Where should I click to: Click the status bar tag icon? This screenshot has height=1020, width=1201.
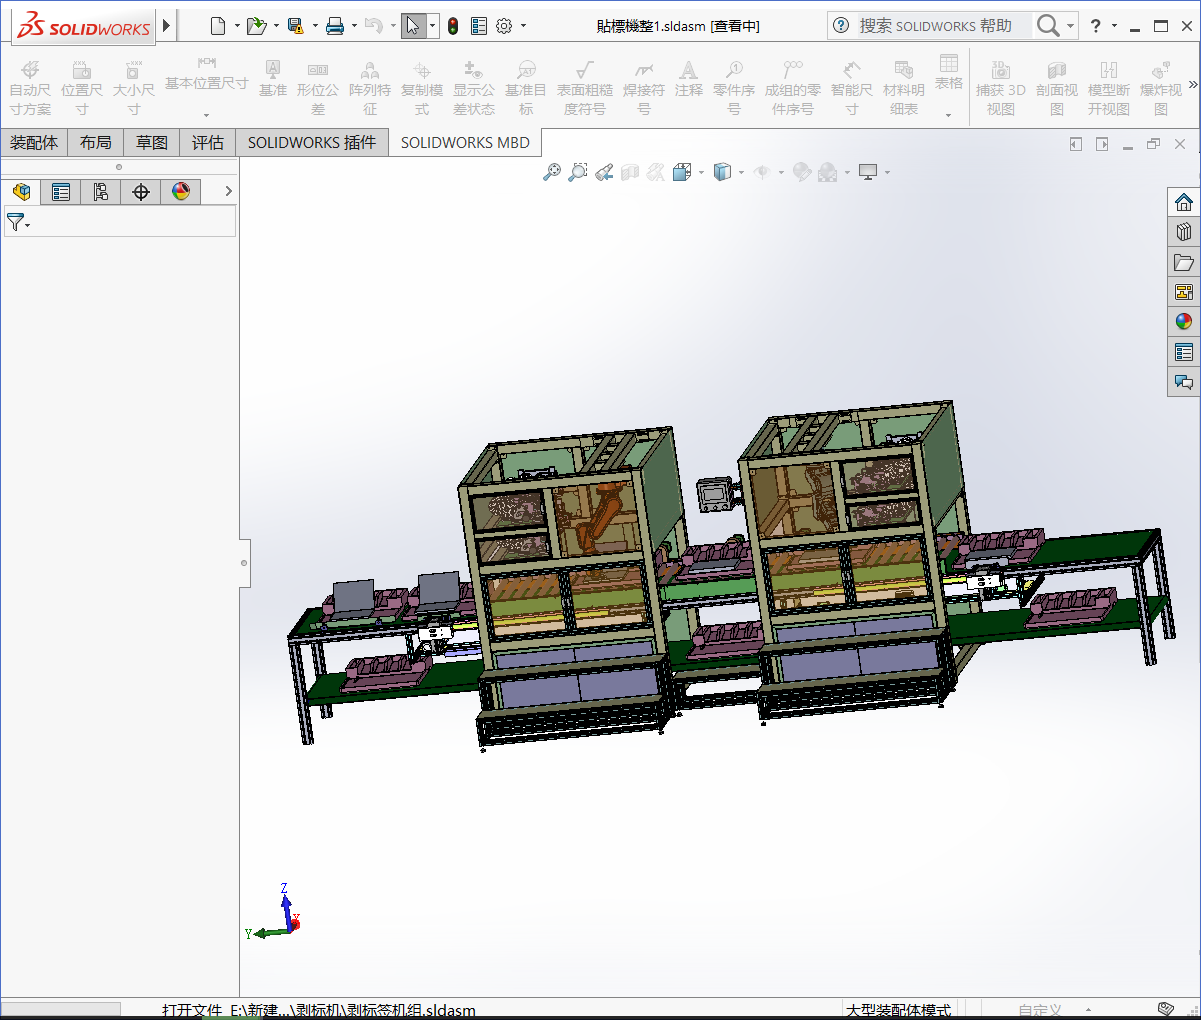pos(1165,1009)
